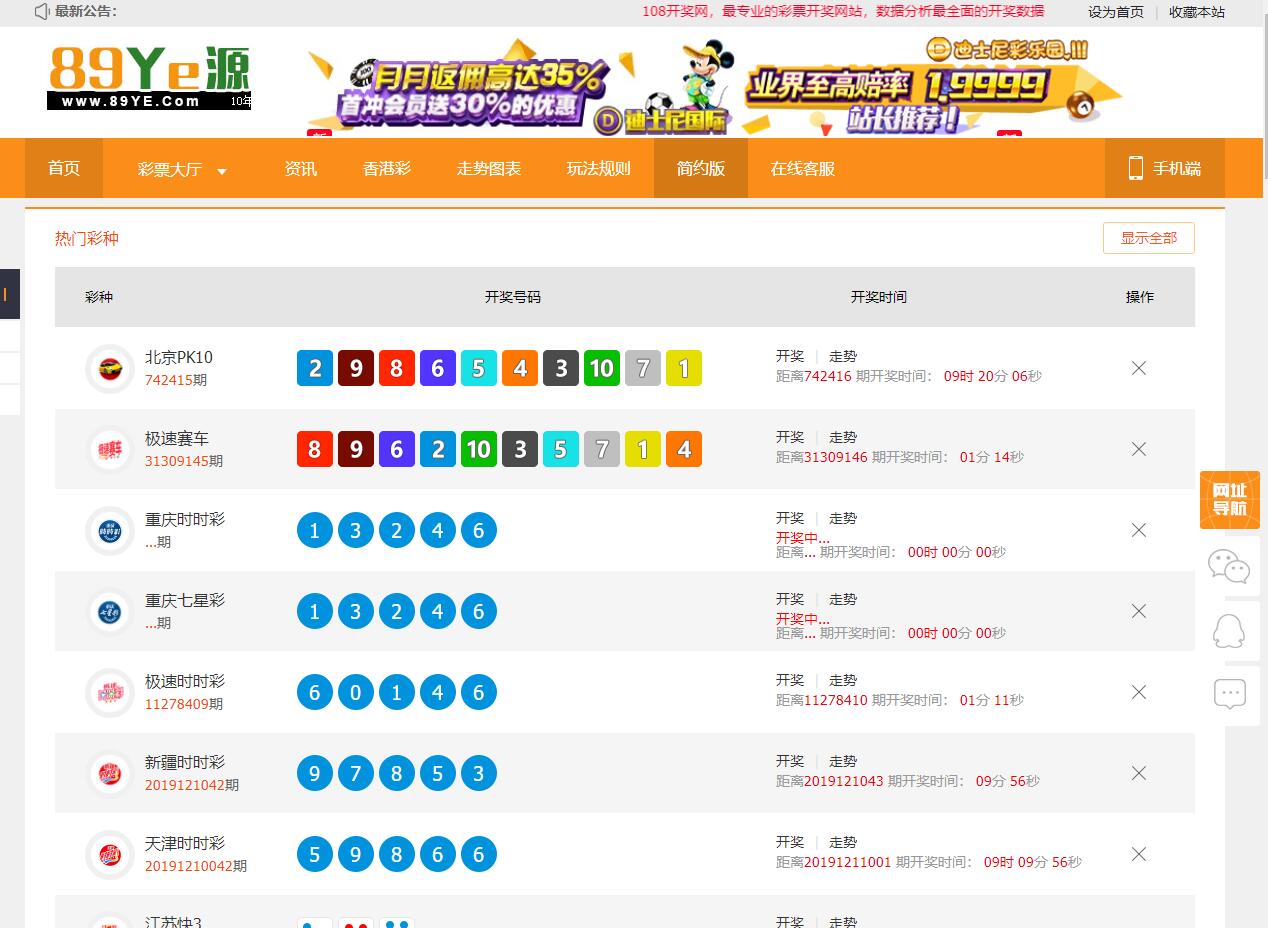Click the 月月返佣高达35% banner ad

coord(520,87)
